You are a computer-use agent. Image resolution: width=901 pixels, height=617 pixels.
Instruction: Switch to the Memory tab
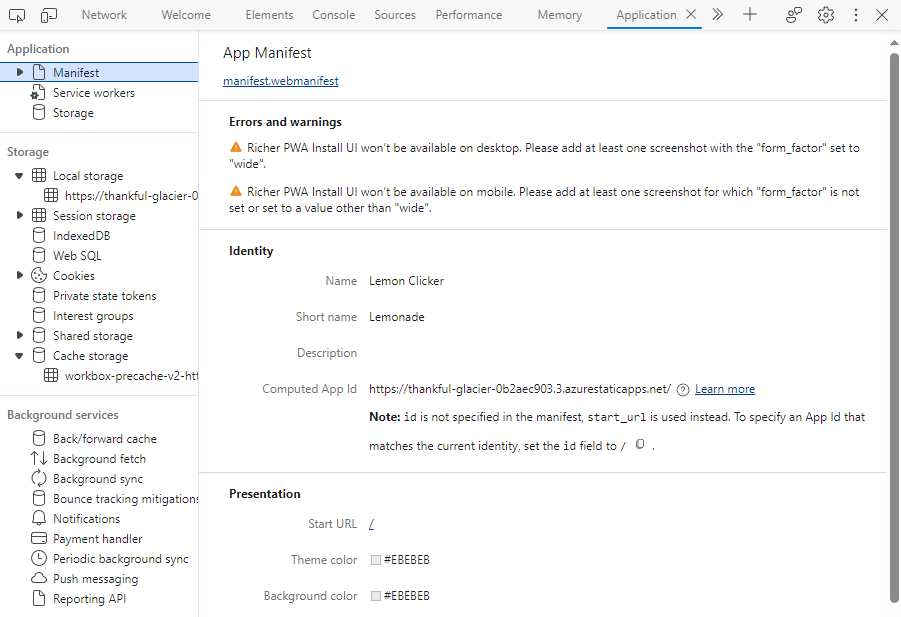[x=560, y=15]
